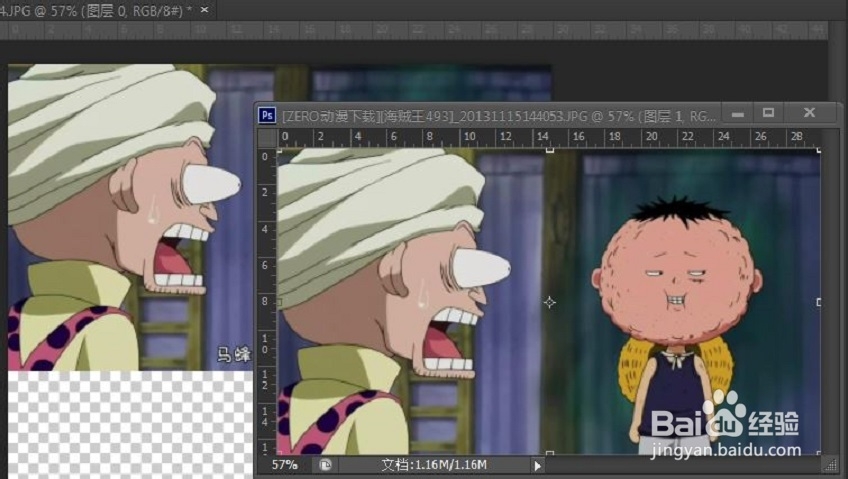Click the bottom-center transform handle
848x479 pixels.
(x=549, y=453)
